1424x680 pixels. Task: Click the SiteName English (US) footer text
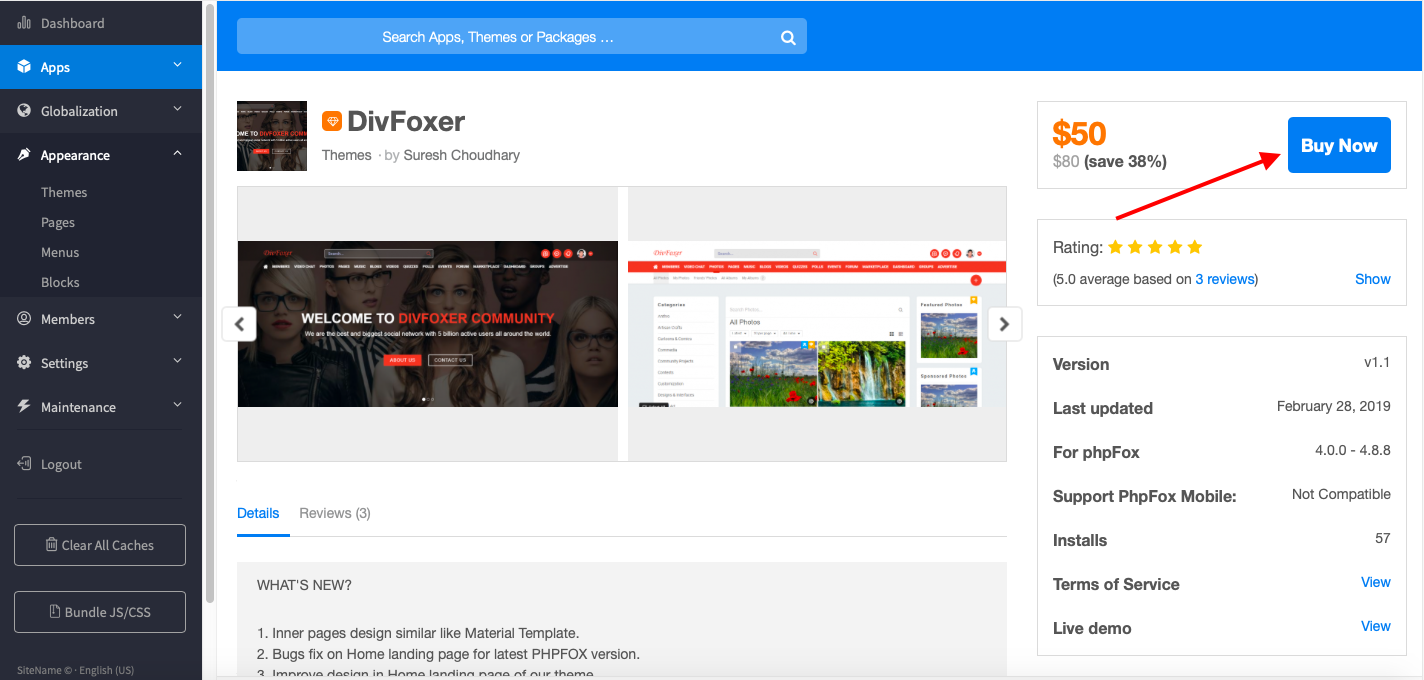76,670
